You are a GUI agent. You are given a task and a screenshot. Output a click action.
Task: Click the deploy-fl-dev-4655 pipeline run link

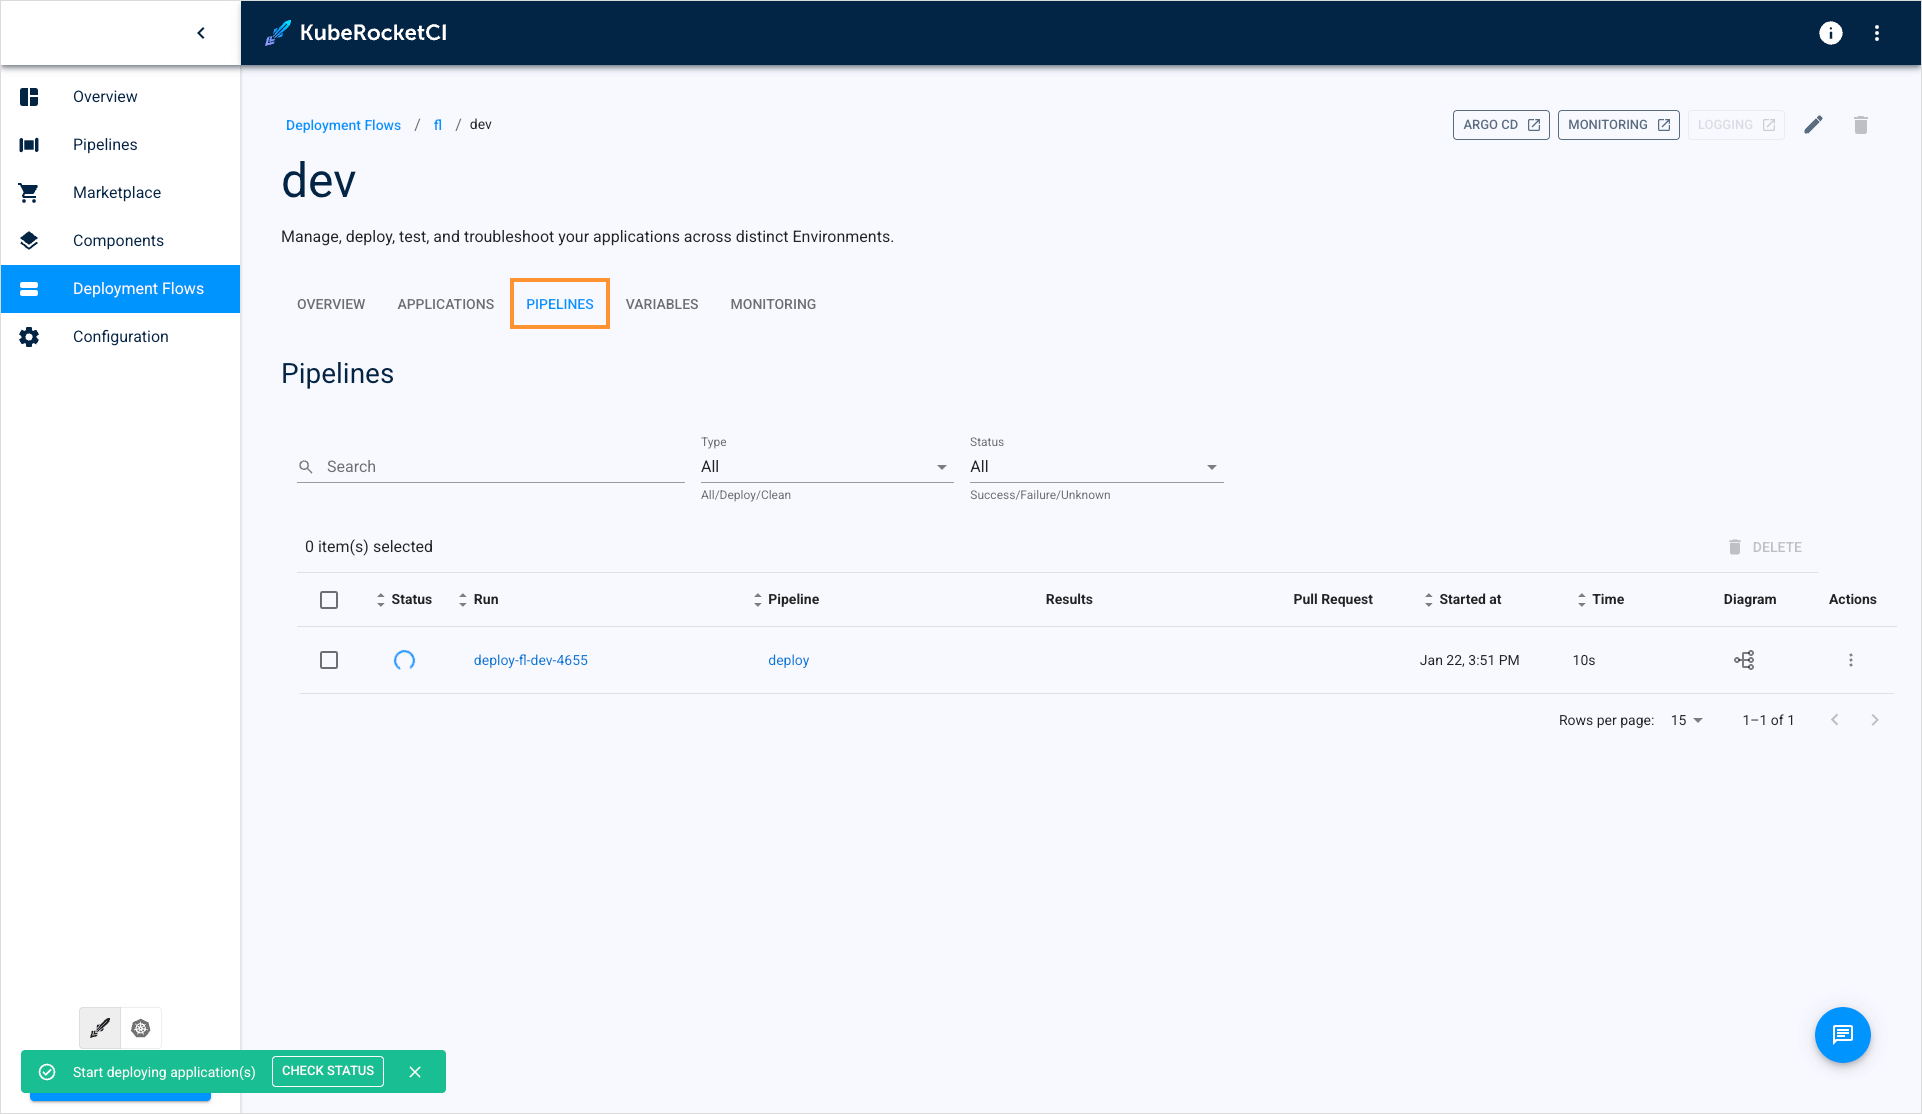530,659
